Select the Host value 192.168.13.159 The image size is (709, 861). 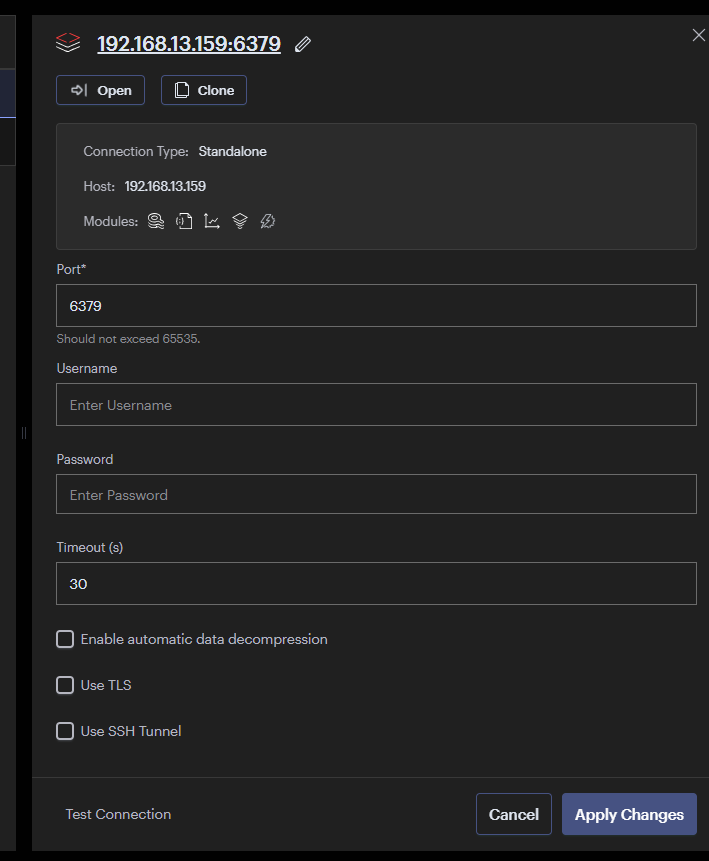(165, 187)
